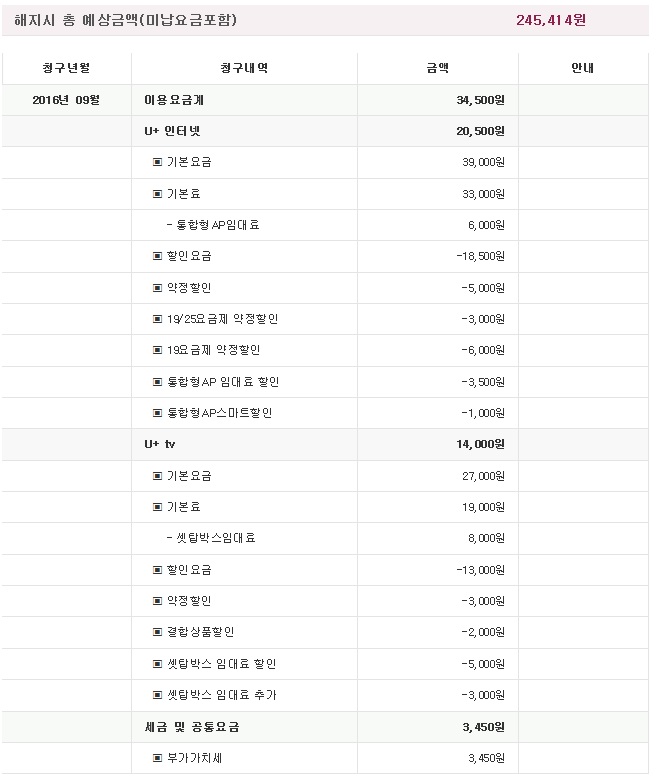Click the 245,414원 total amount
This screenshot has height=774, width=649.
[551, 20]
